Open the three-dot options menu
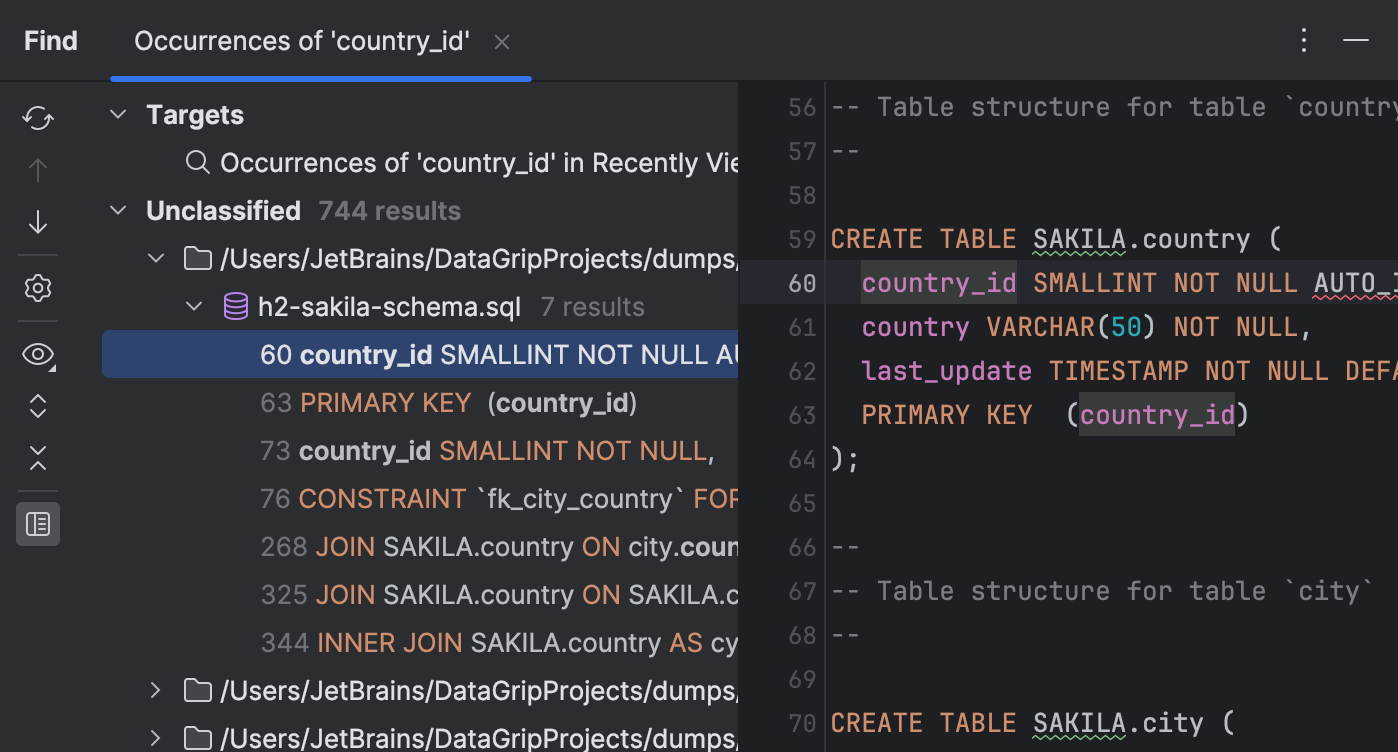The image size is (1398, 752). (x=1303, y=40)
